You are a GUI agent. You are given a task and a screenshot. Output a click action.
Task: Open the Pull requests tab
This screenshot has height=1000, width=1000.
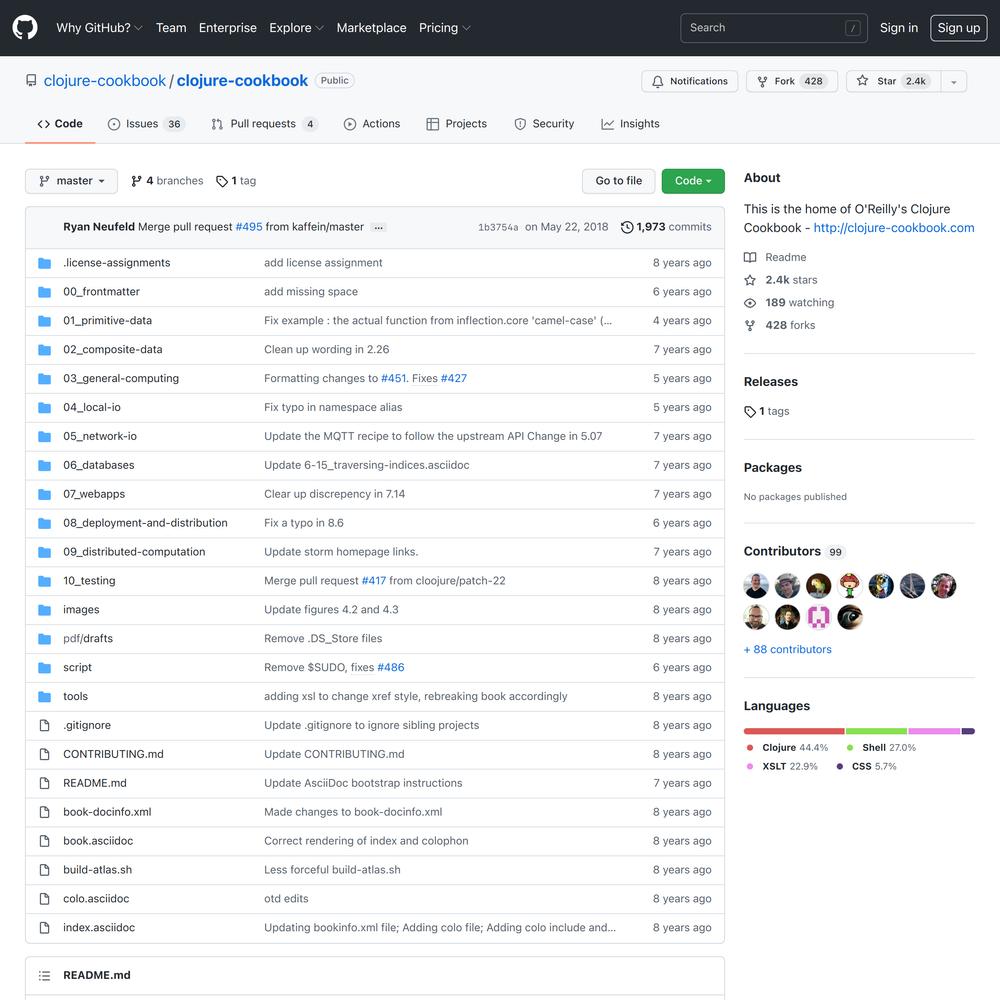click(264, 124)
